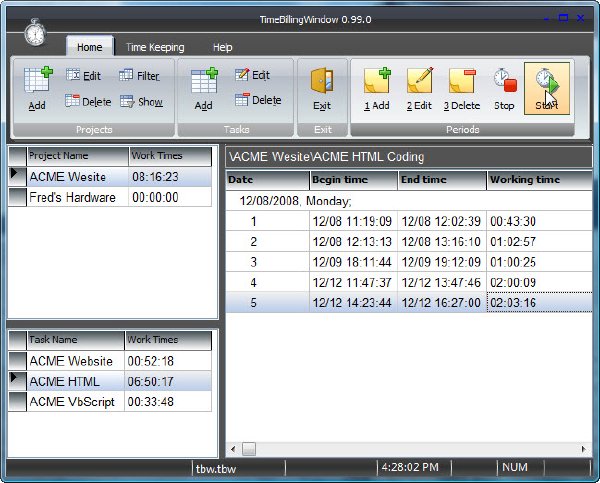Add a new project
This screenshot has width=600, height=483.
(38, 89)
